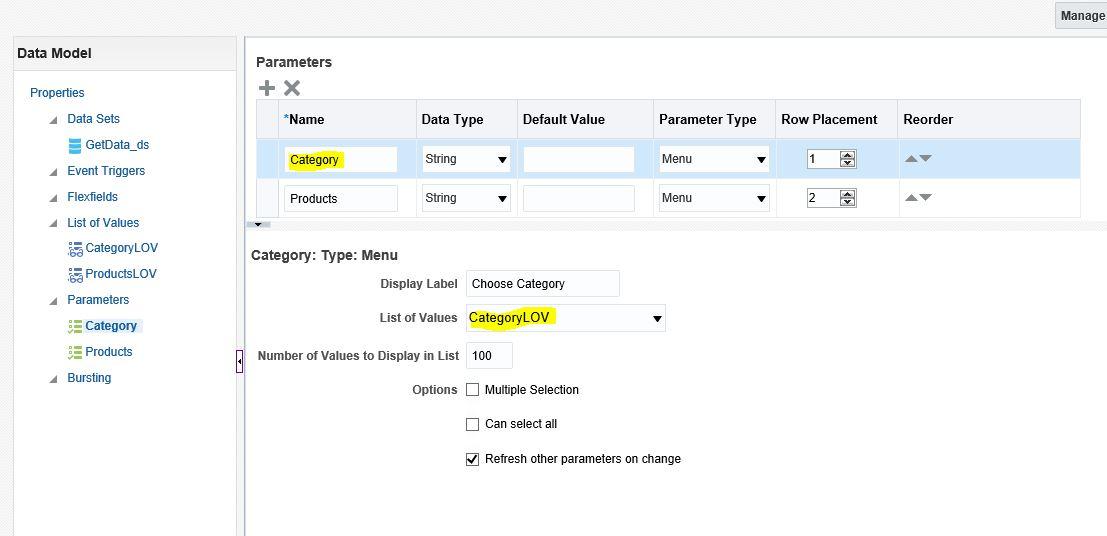
Task: Collapse the Data Sets tree node
Action: (x=54, y=120)
